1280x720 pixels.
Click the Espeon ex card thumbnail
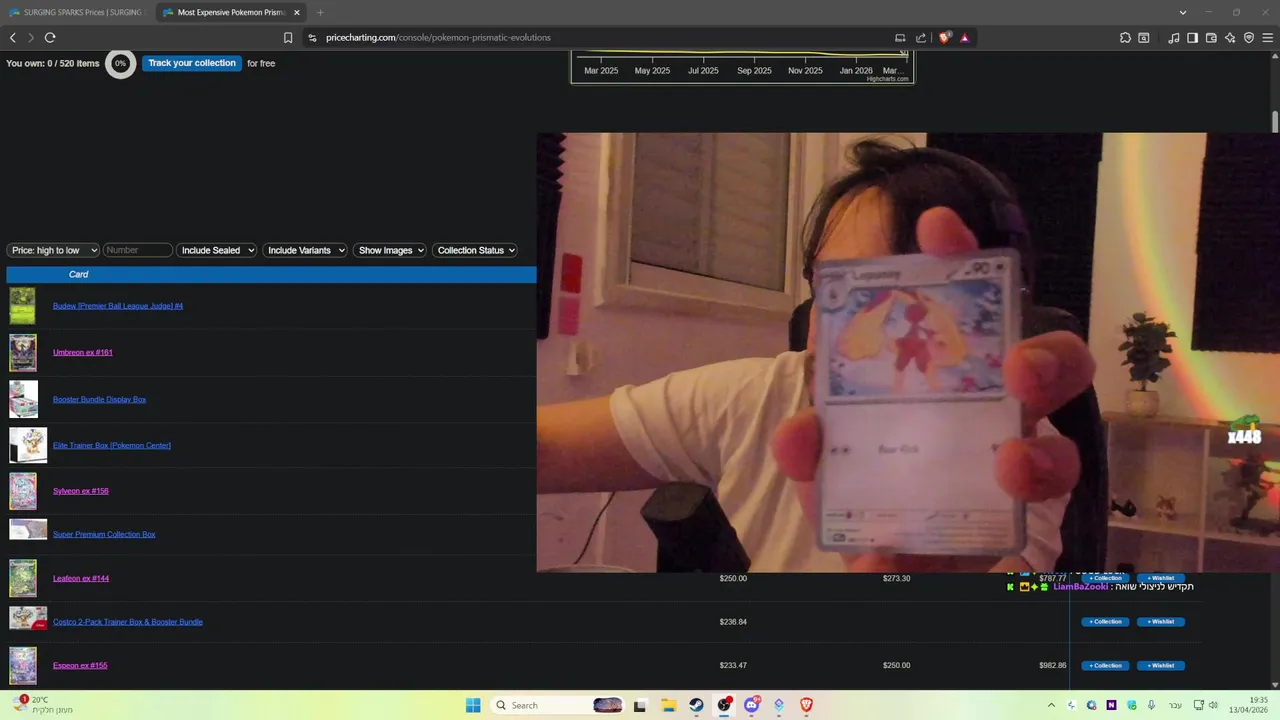(x=23, y=666)
